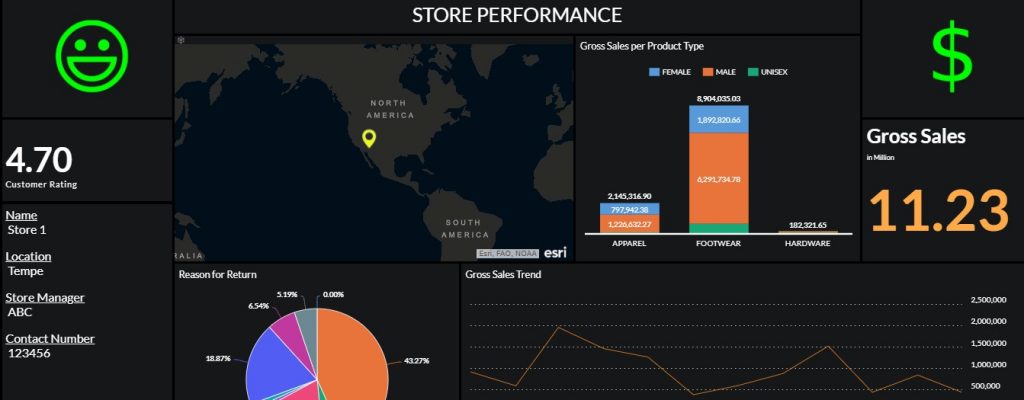1024x400 pixels.
Task: Select the orange Footwear male segment 6,291,734.78
Action: [718, 178]
